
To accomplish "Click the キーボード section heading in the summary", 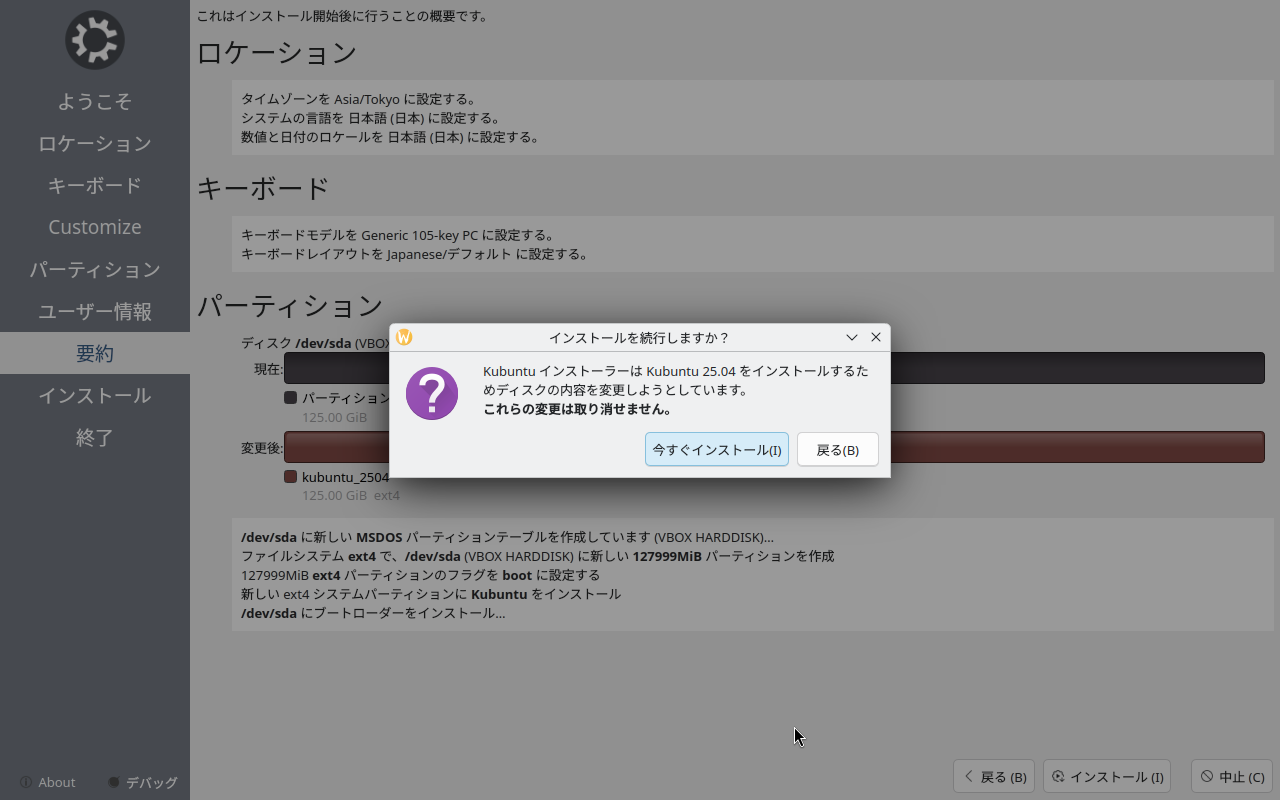I will click(263, 188).
